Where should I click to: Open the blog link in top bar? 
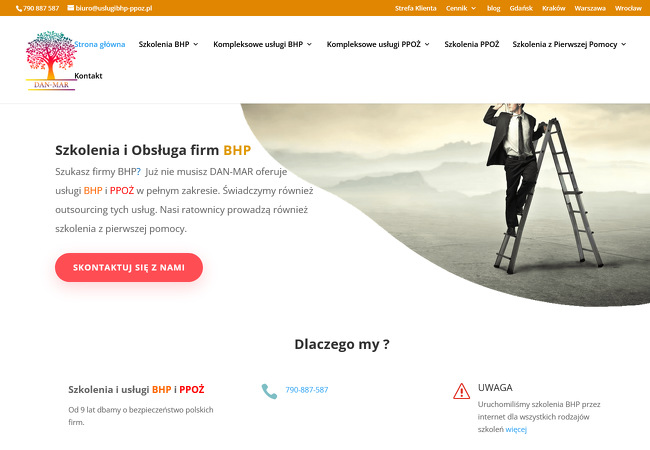tap(493, 8)
